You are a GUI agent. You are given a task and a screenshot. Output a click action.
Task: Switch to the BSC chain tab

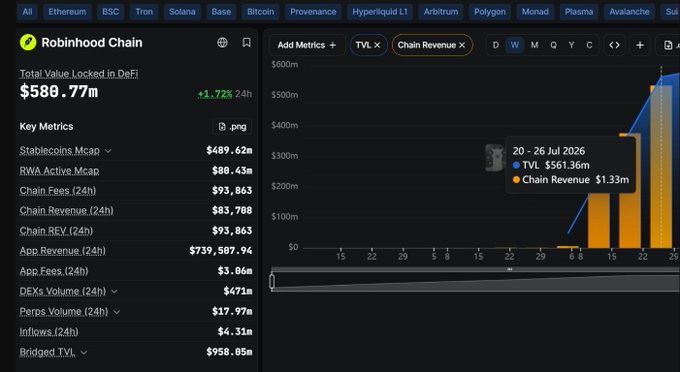[110, 12]
